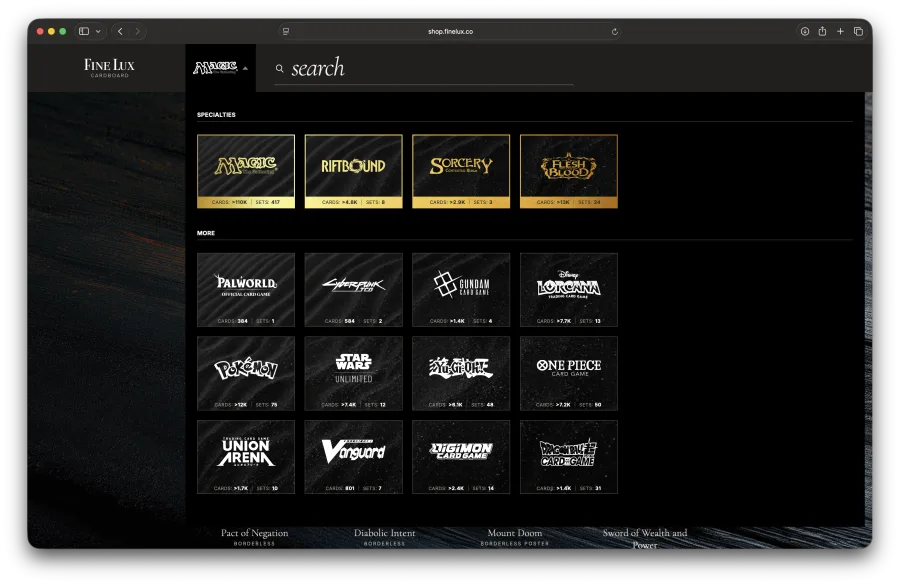
Task: Select the Disney Lorcana tile
Action: tap(569, 290)
